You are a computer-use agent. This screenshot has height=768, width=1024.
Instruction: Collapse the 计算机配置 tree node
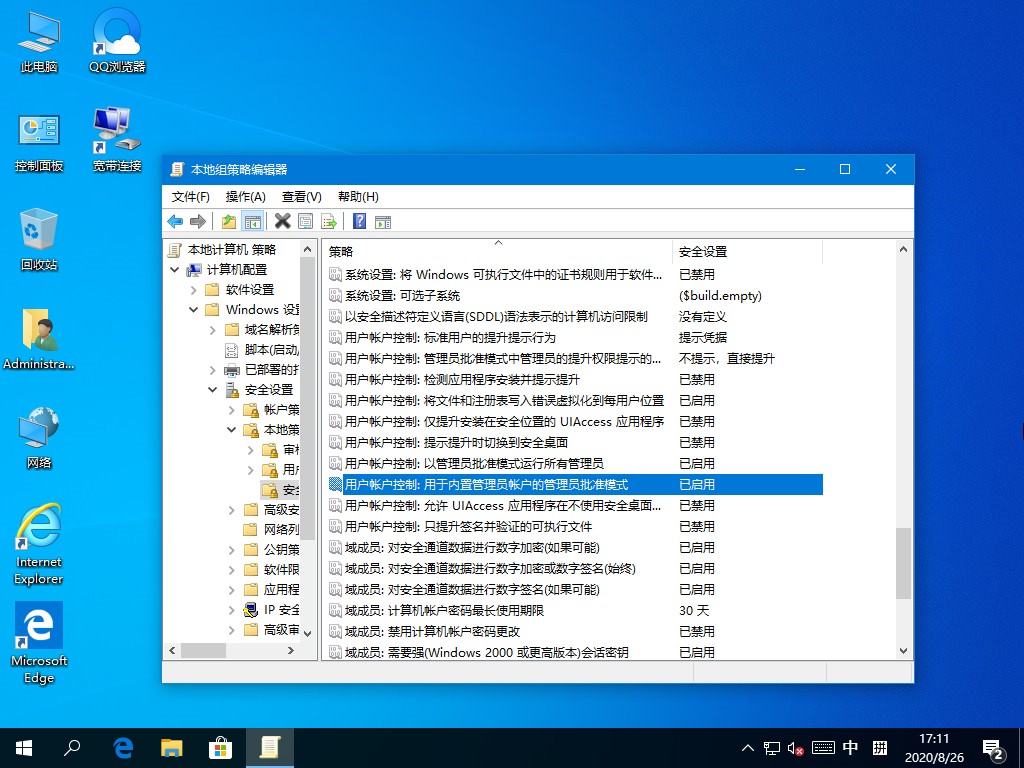[x=172, y=269]
